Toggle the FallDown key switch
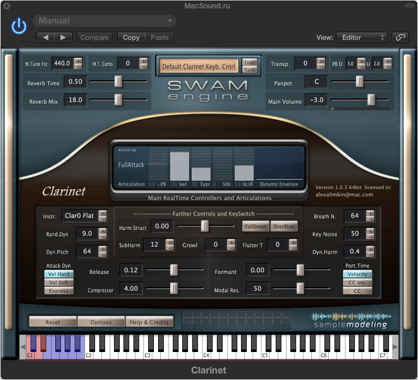418x380 pixels. pyautogui.click(x=255, y=226)
